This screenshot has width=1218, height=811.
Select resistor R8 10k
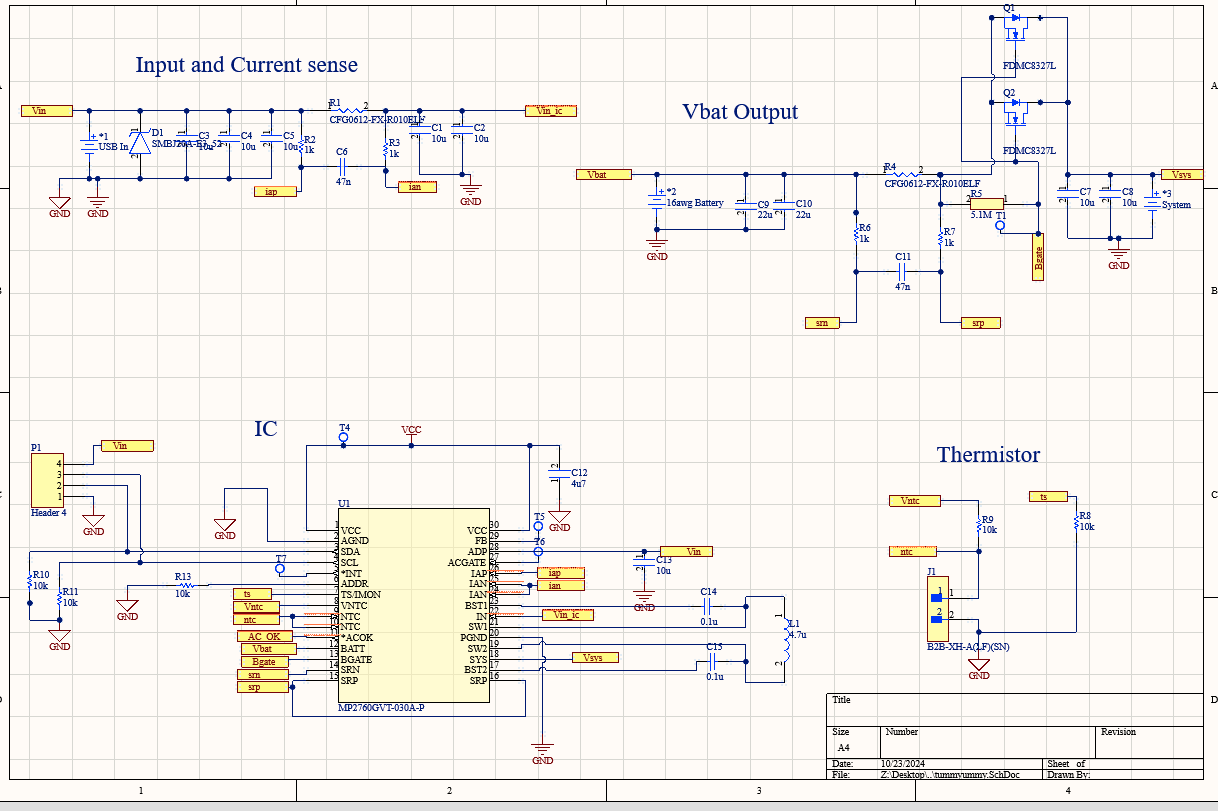click(1076, 524)
